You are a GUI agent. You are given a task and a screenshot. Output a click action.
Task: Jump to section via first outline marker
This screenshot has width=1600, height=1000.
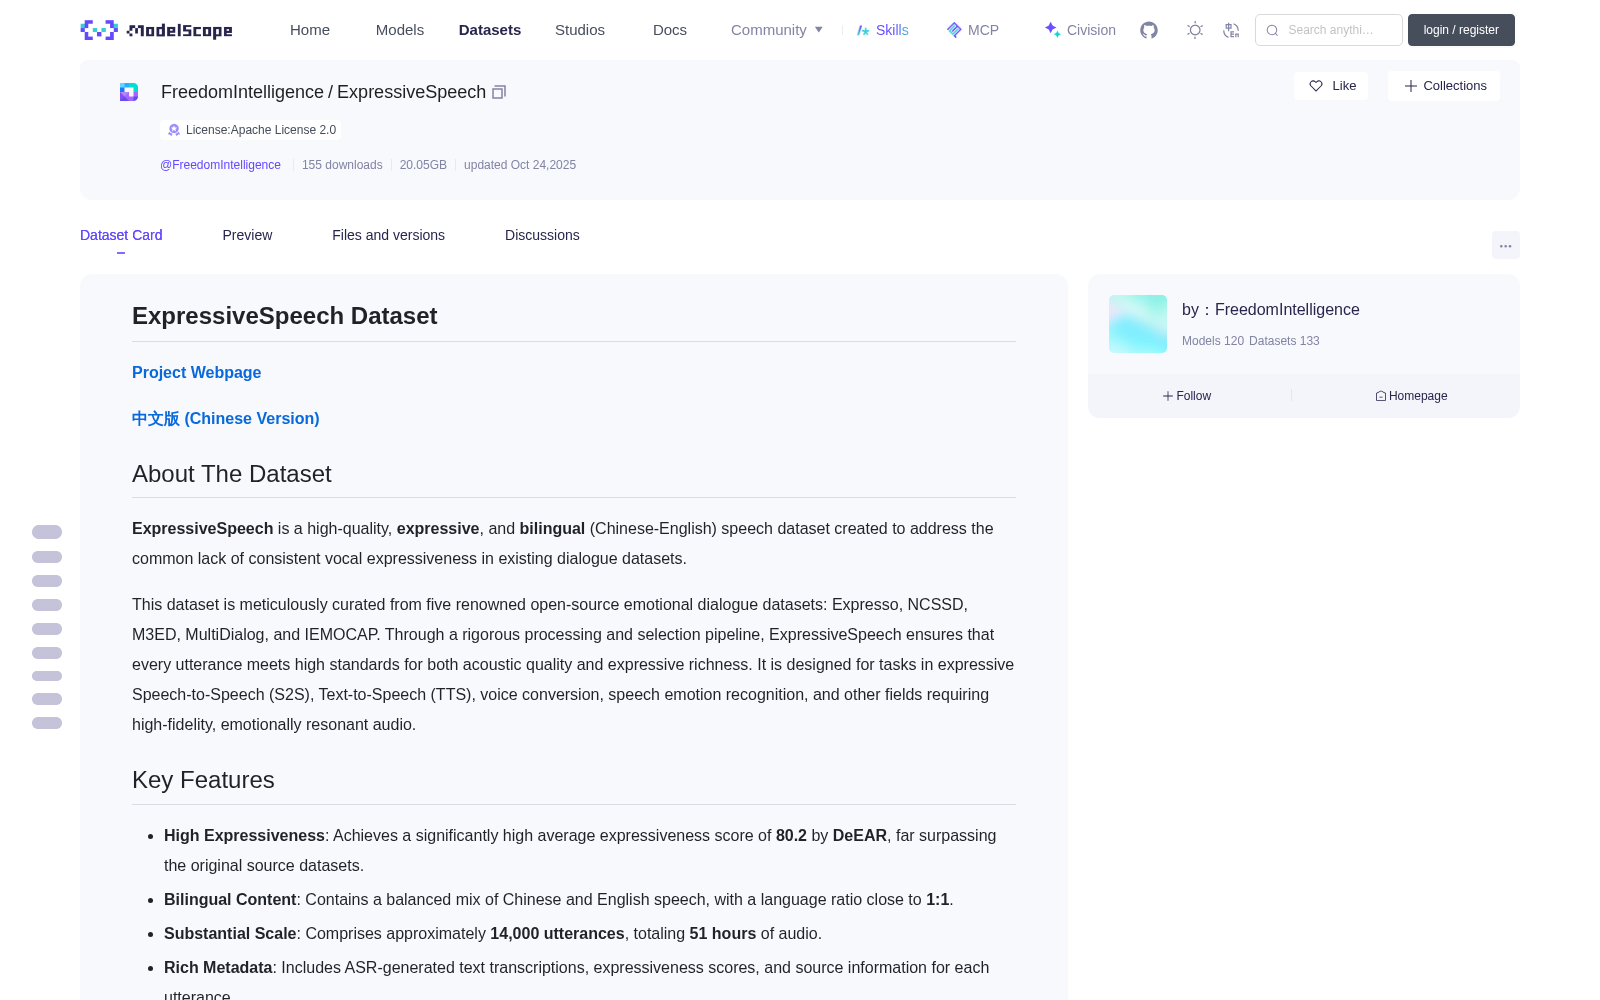[47, 532]
